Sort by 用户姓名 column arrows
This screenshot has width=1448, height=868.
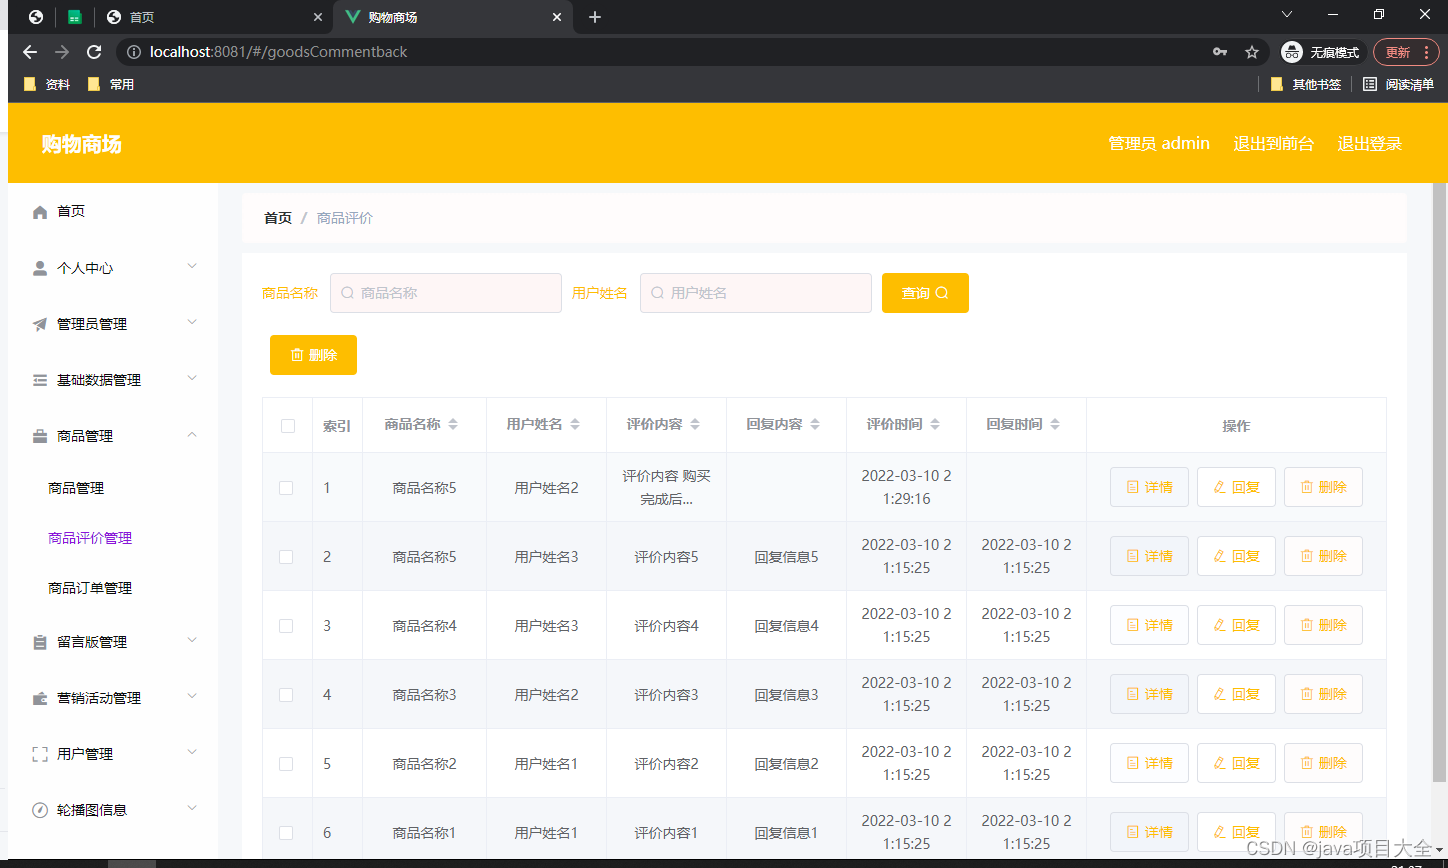click(x=575, y=425)
